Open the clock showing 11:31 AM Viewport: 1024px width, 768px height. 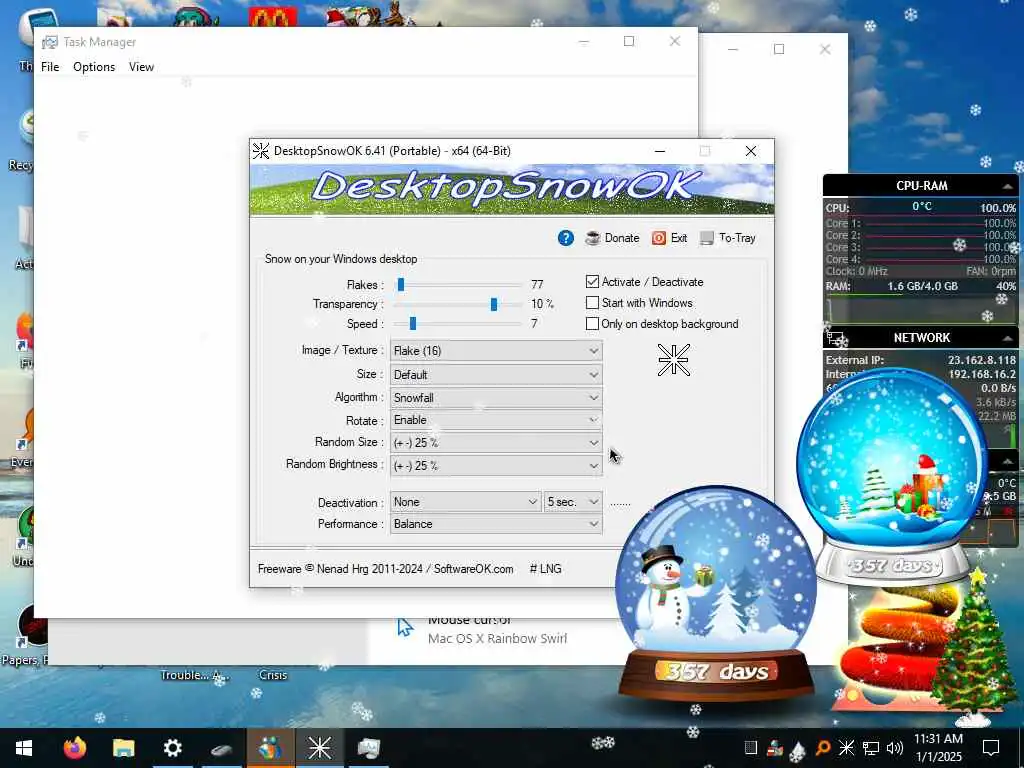click(x=938, y=748)
